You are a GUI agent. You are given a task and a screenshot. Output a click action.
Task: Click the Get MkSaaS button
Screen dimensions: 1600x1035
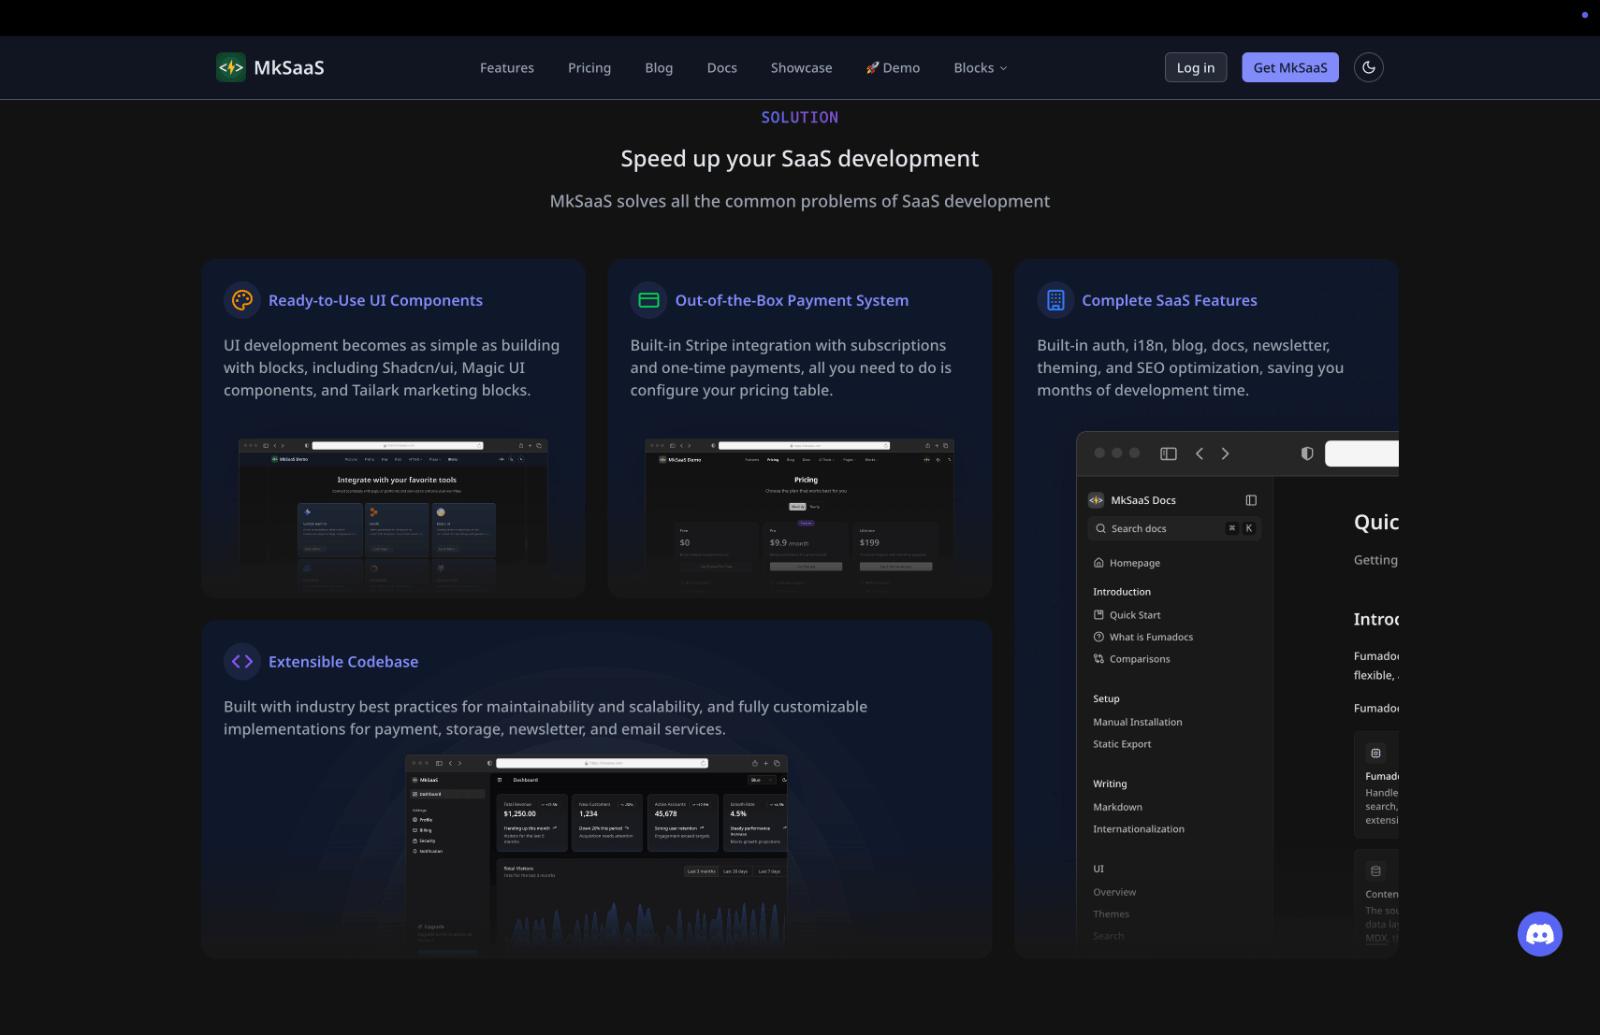tap(1290, 67)
